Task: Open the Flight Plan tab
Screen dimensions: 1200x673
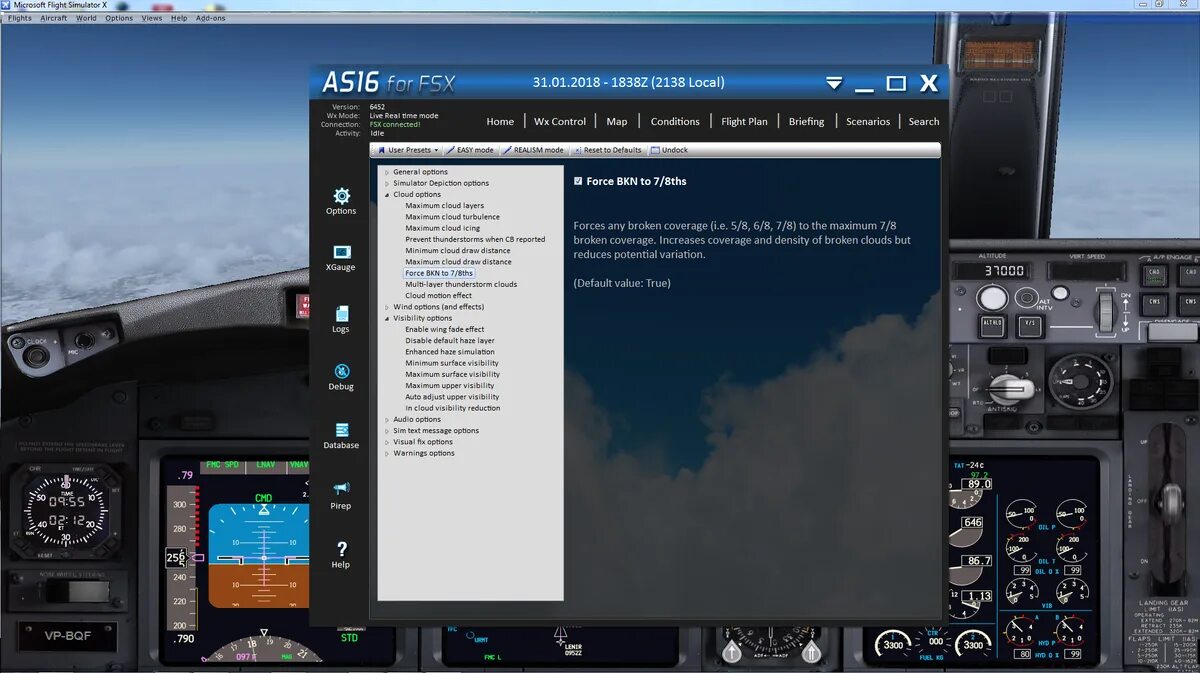Action: pos(745,122)
